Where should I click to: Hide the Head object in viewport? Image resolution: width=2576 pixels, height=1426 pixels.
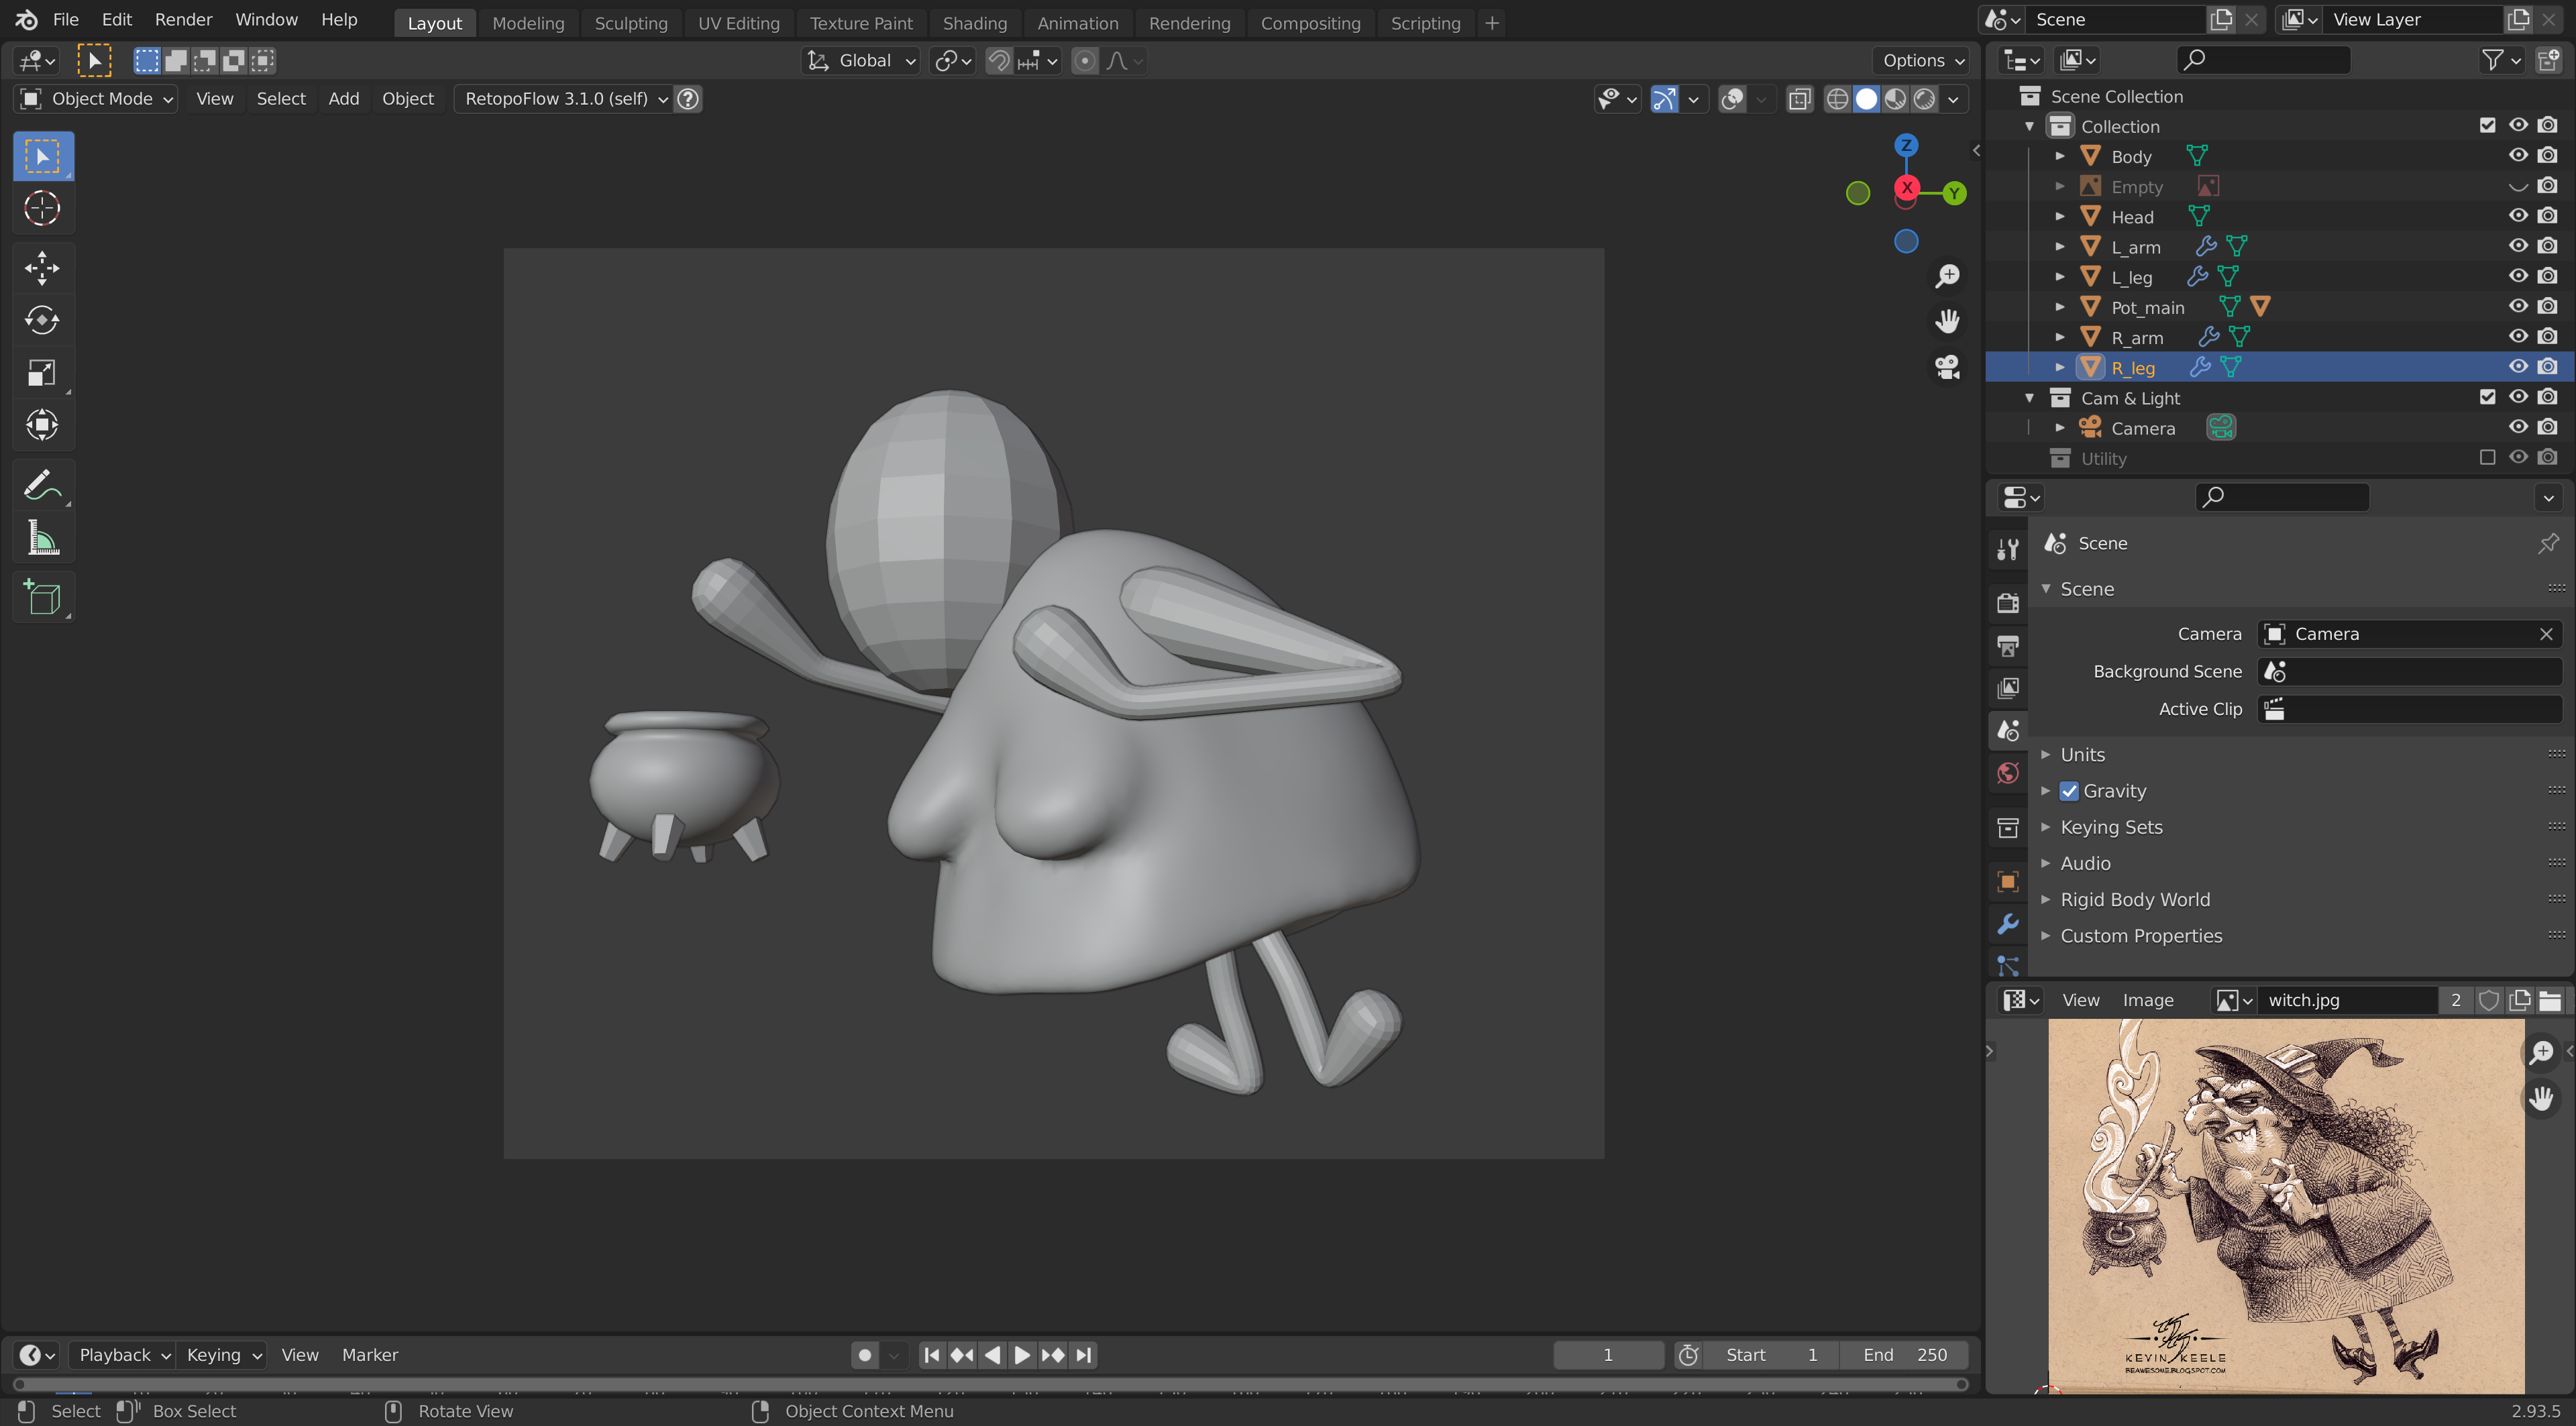click(2517, 216)
